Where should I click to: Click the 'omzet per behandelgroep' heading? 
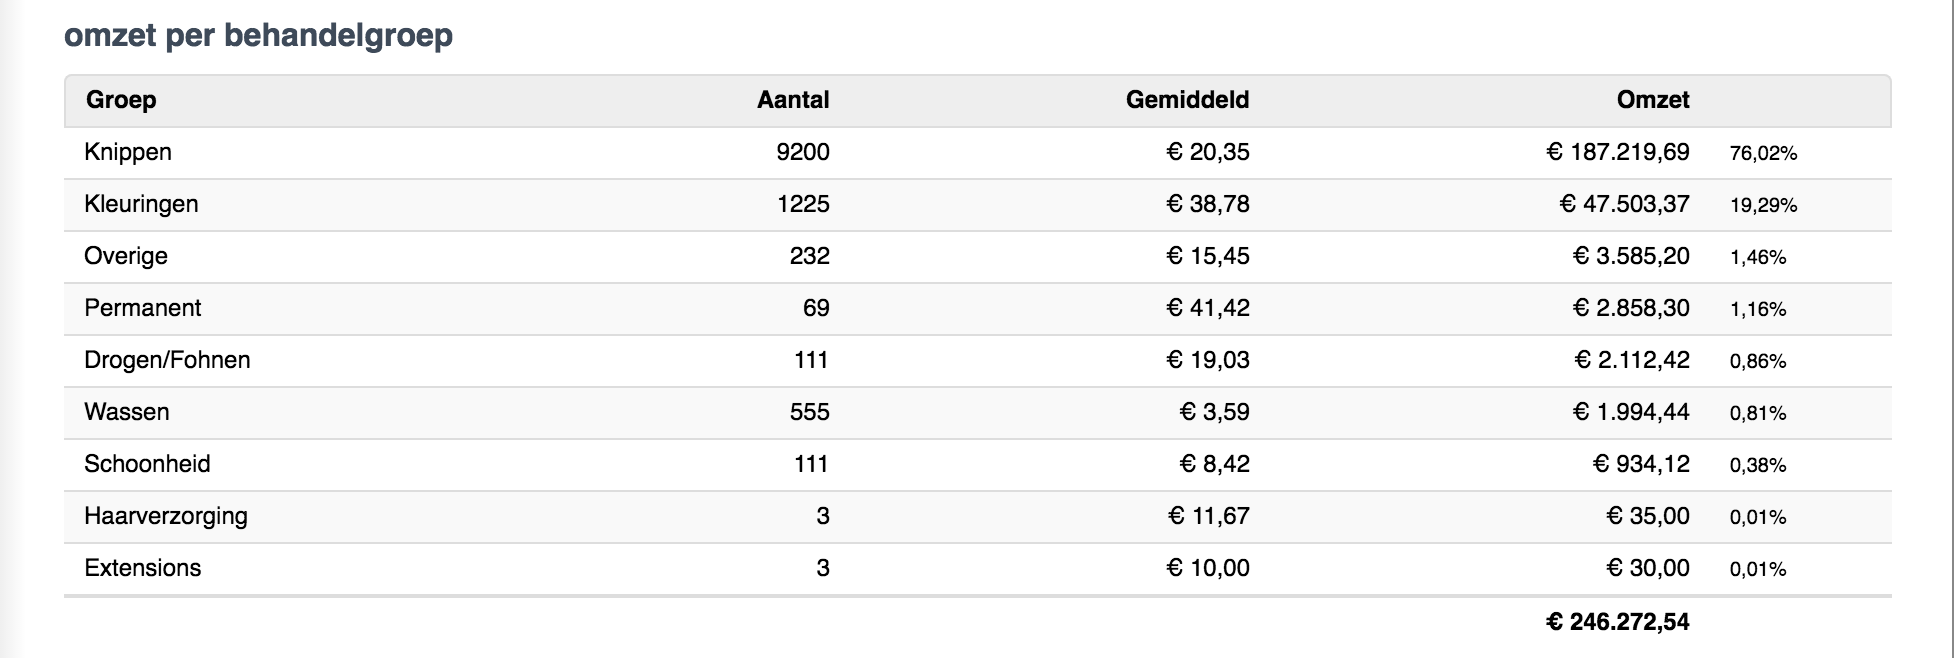(258, 35)
